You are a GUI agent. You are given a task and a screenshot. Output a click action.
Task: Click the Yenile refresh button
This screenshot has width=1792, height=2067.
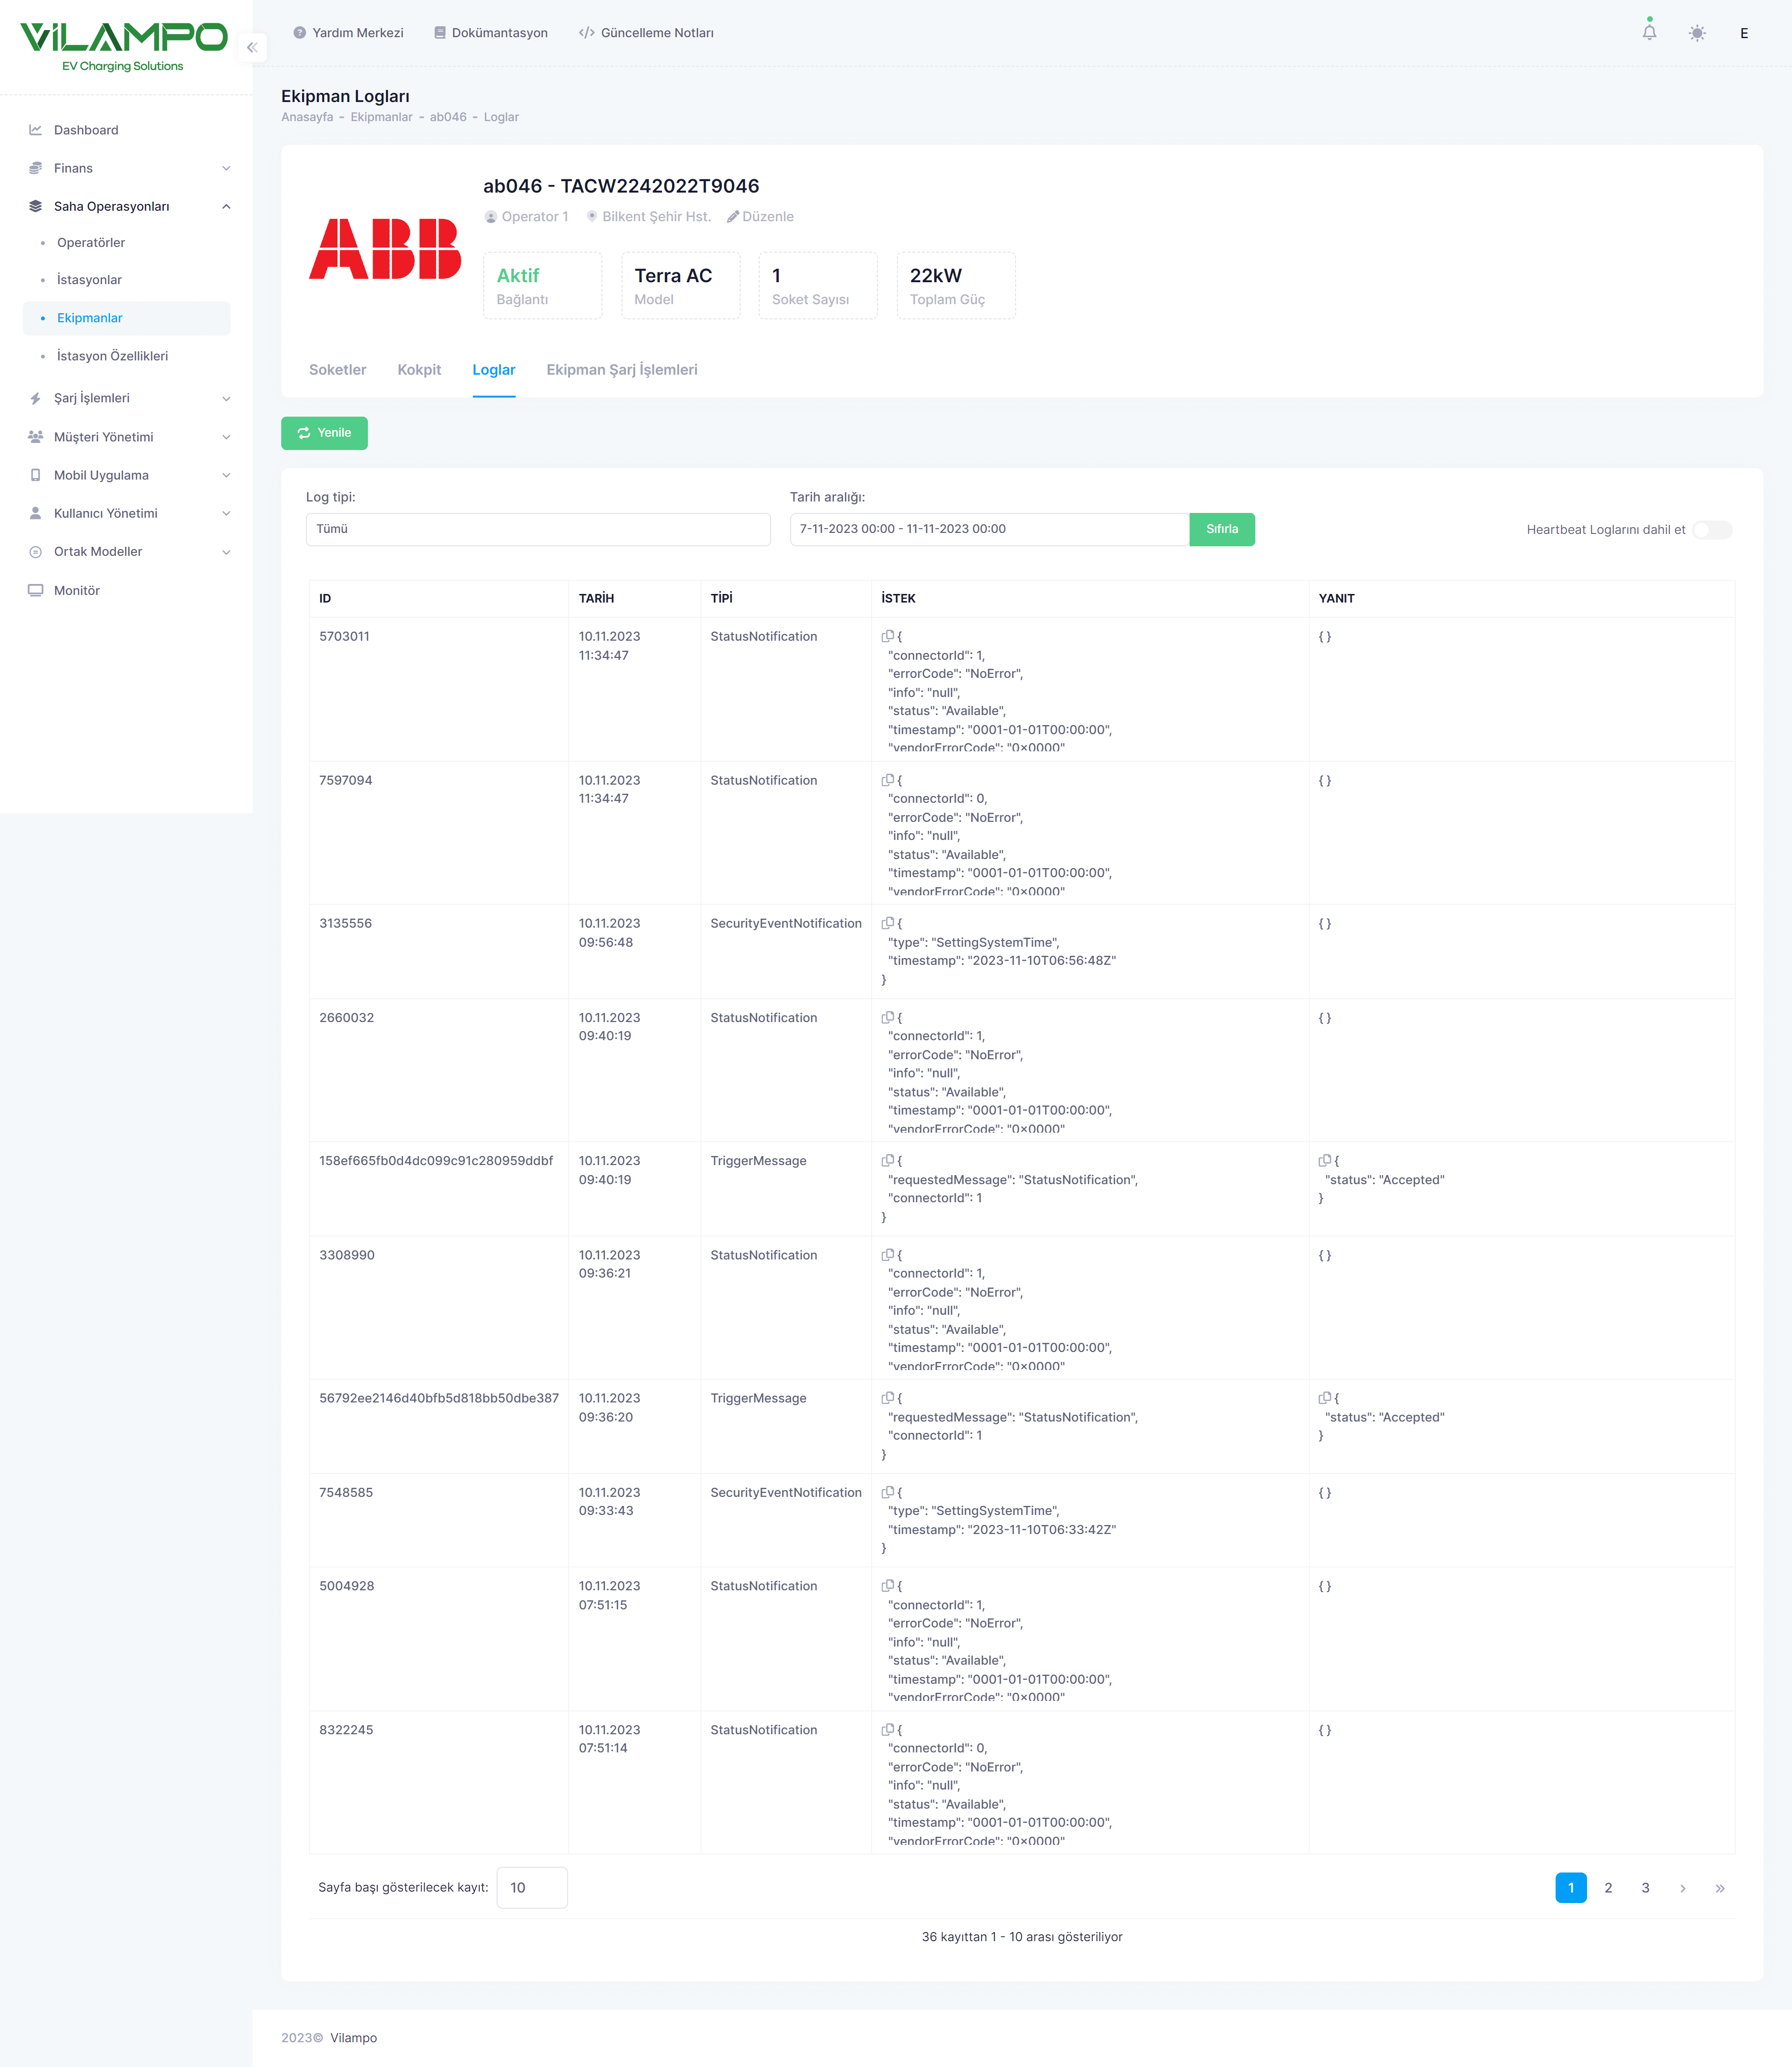[x=324, y=433]
